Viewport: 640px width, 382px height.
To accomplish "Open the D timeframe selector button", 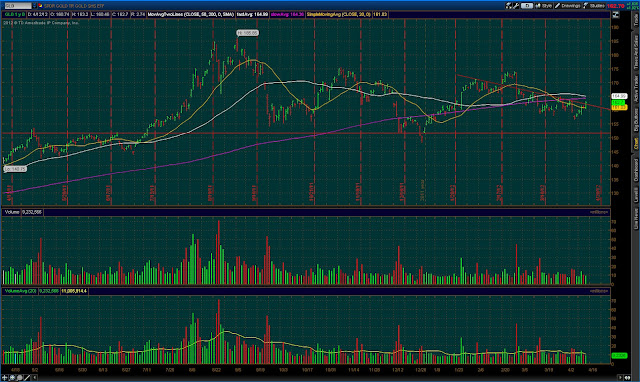I will [x=527, y=6].
